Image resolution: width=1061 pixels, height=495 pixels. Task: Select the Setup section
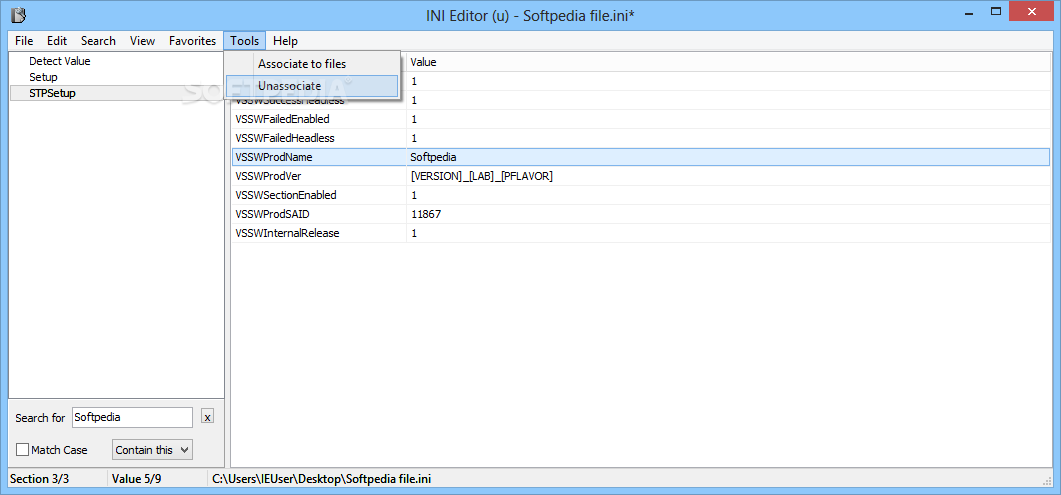pyautogui.click(x=43, y=77)
